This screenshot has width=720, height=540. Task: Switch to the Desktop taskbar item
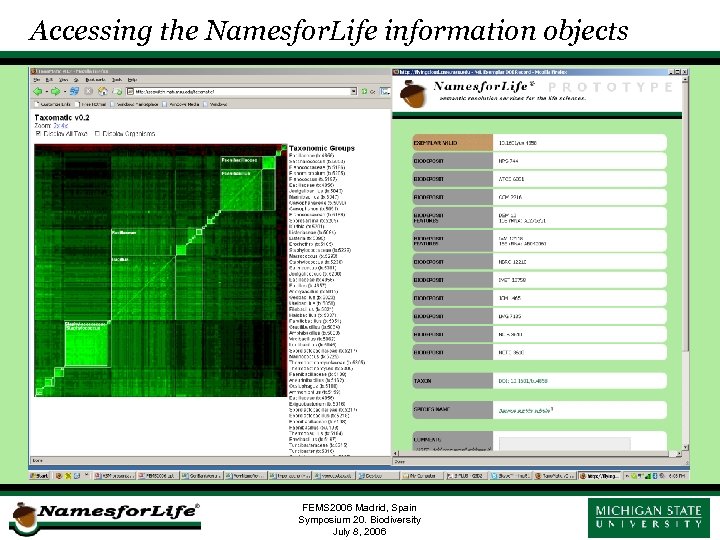[377, 476]
